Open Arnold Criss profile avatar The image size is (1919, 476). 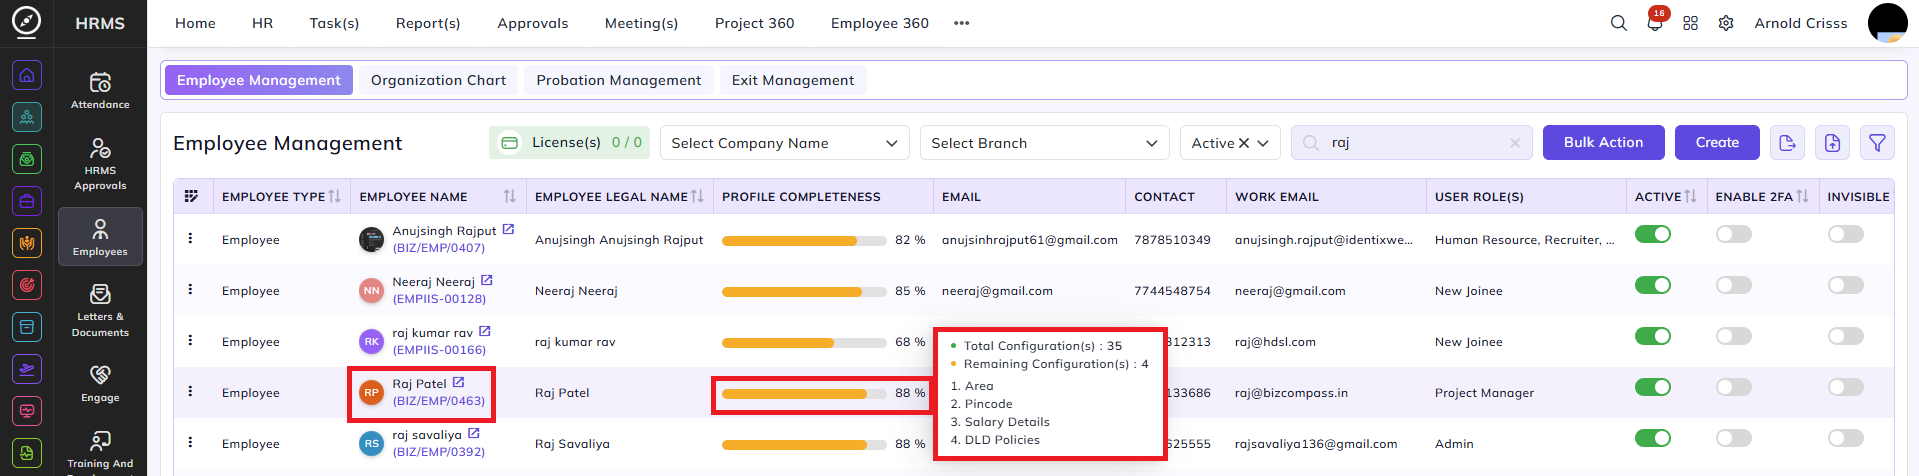(1888, 23)
